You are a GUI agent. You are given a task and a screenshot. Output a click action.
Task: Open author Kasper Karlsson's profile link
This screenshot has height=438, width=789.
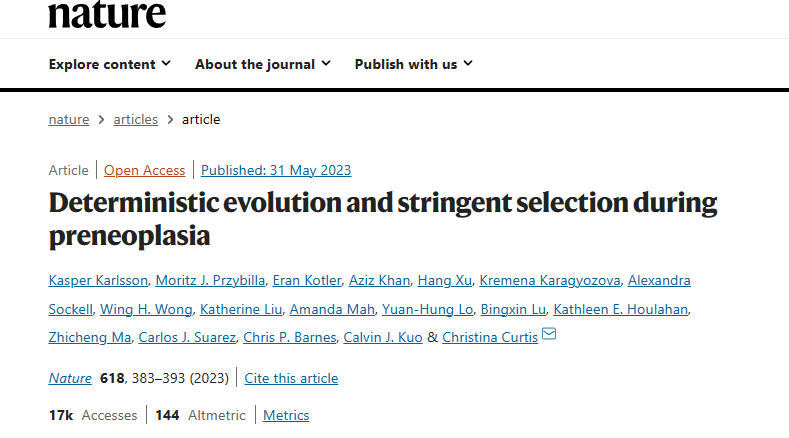[98, 280]
